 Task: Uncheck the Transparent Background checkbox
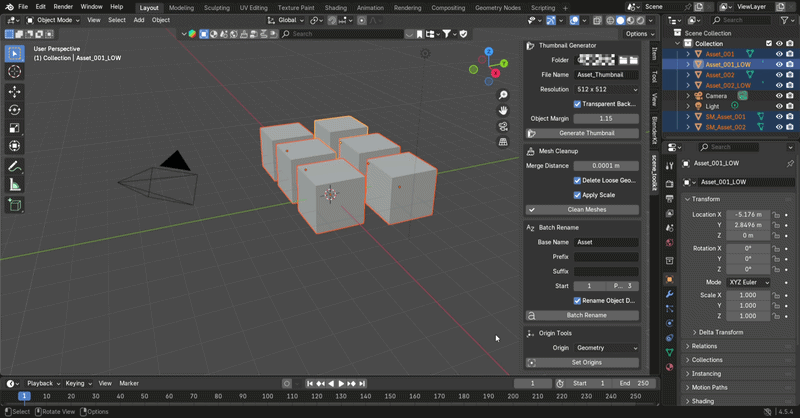pos(577,104)
